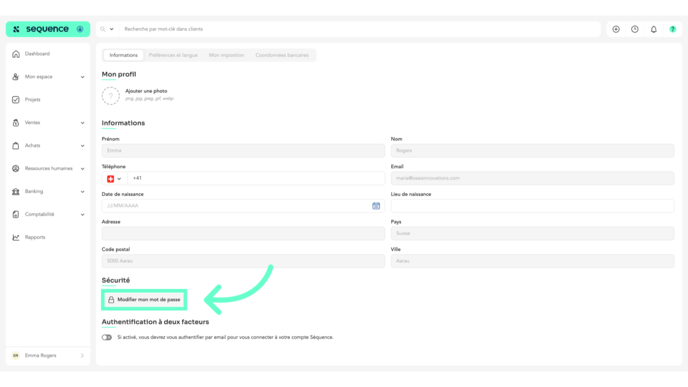Click Ajouter une photo

pyautogui.click(x=146, y=91)
